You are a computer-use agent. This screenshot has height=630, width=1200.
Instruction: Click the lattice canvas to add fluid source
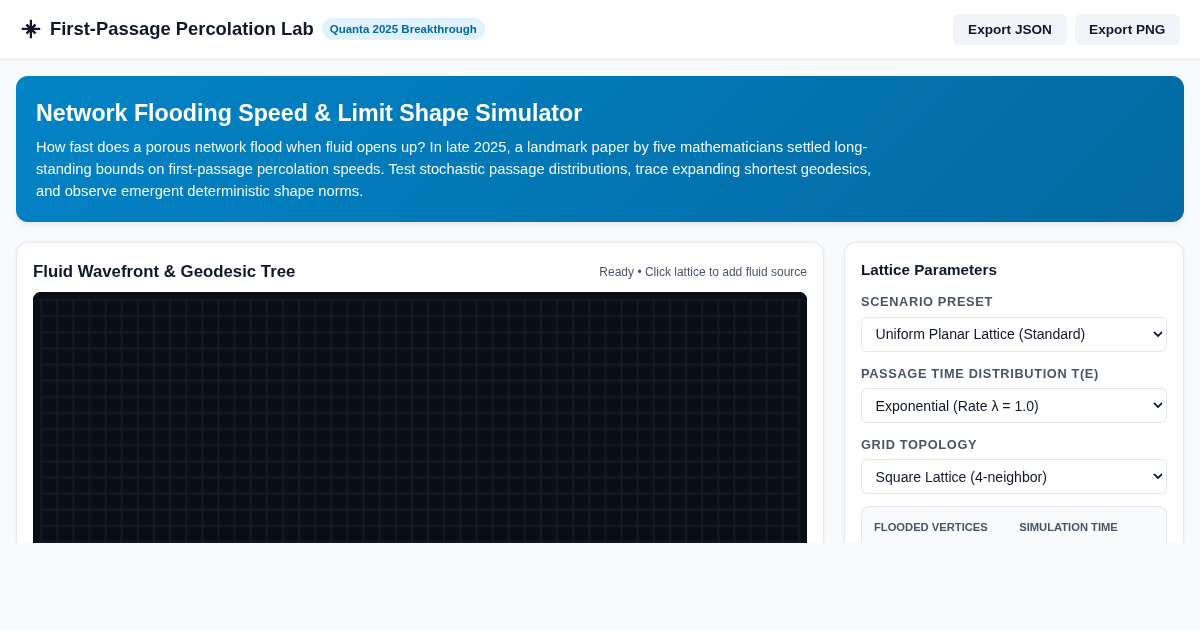[420, 418]
